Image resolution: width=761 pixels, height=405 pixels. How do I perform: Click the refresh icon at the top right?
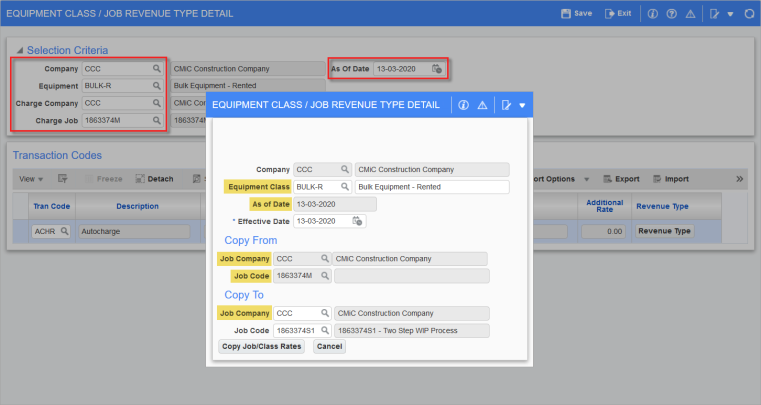748,14
